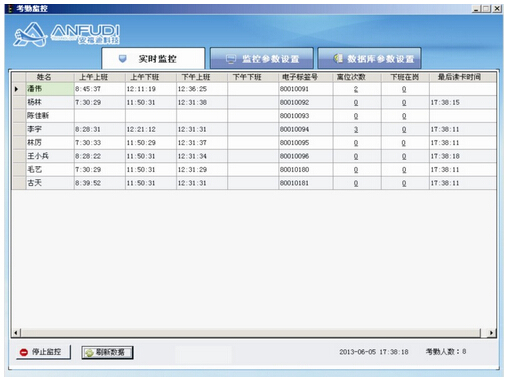Viewport: 507px width, 379px height.
Task: Click 王小兵's last read time 17:38:18
Action: [x=445, y=156]
